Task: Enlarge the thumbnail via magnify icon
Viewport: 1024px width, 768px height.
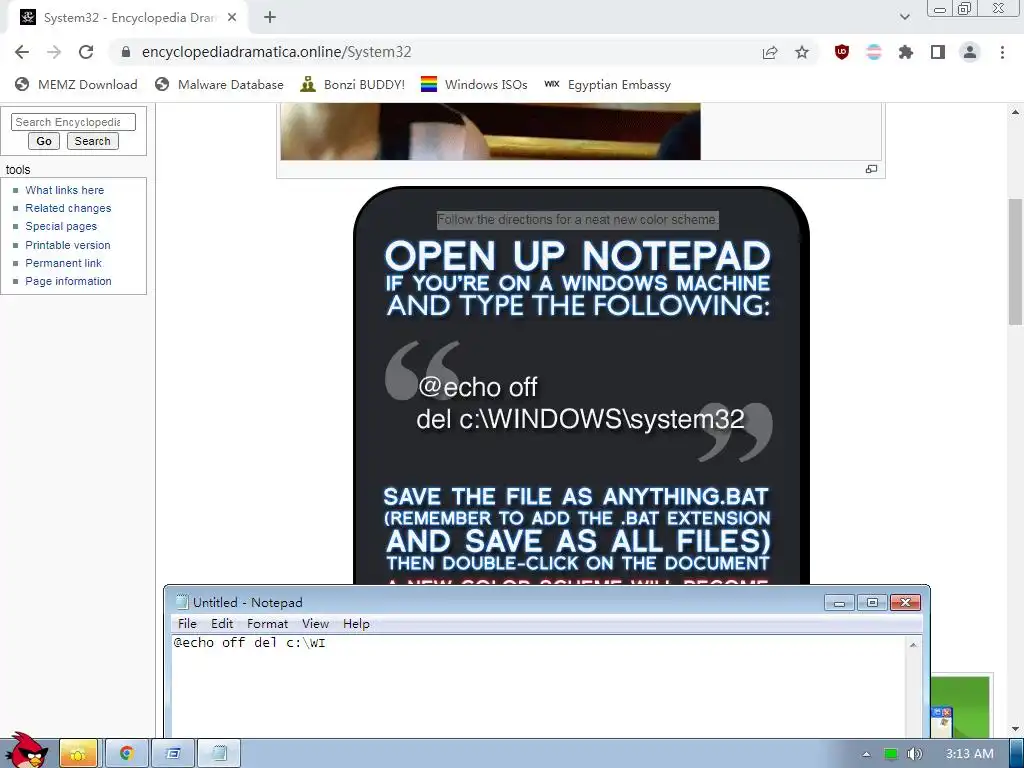Action: pyautogui.click(x=871, y=169)
